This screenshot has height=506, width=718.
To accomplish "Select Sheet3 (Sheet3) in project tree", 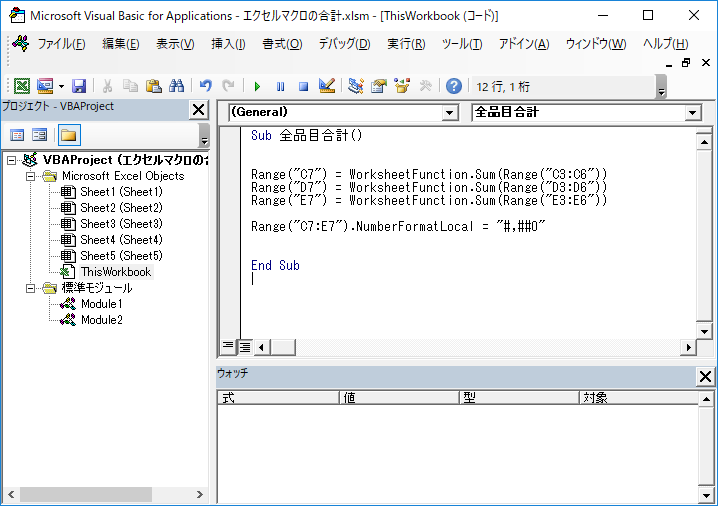I will (x=121, y=224).
